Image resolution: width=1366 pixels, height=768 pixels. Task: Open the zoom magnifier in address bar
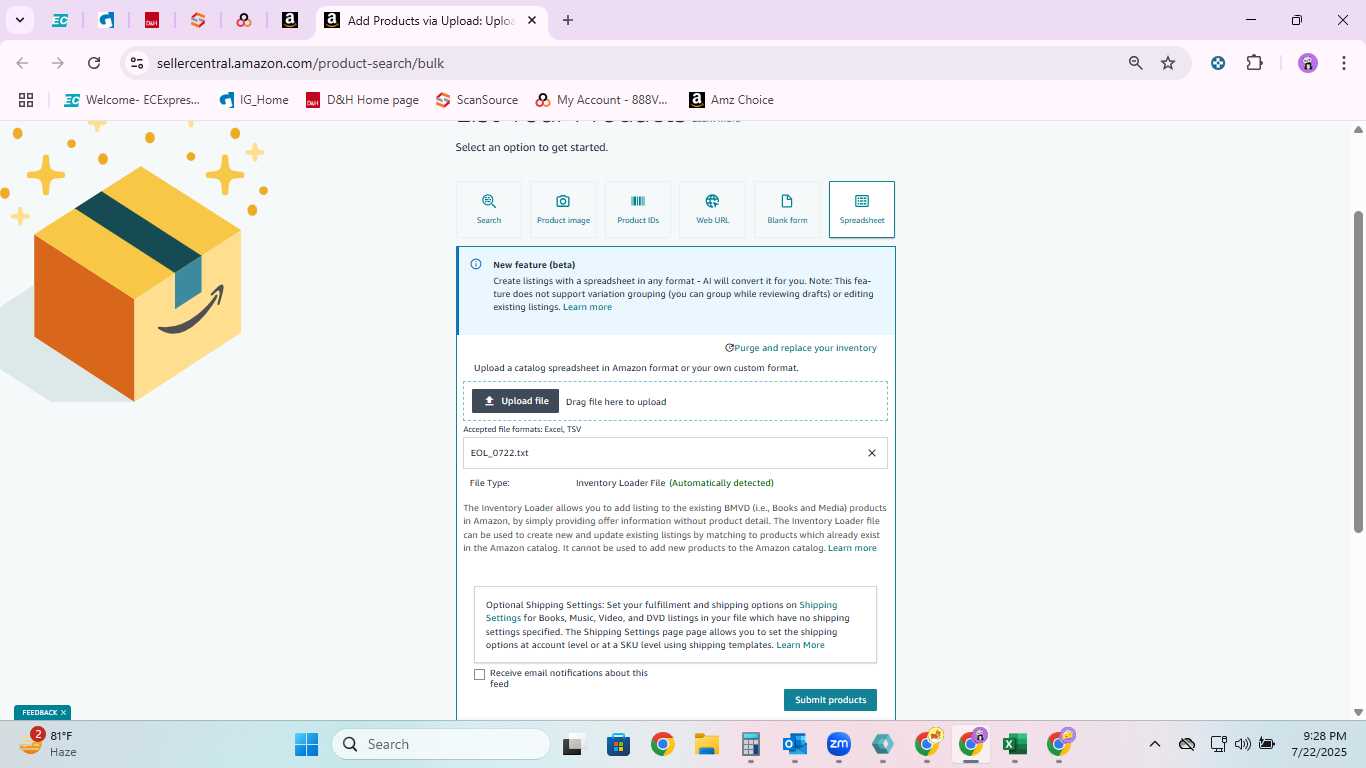[x=1135, y=63]
